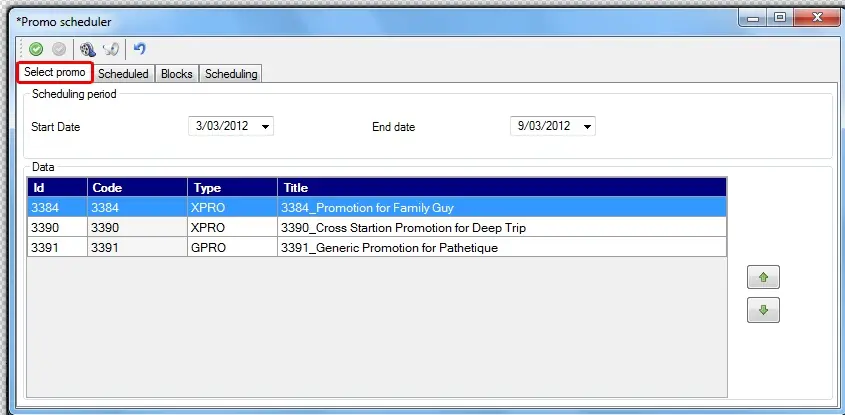Open the End date dropdown calendar

(587, 127)
